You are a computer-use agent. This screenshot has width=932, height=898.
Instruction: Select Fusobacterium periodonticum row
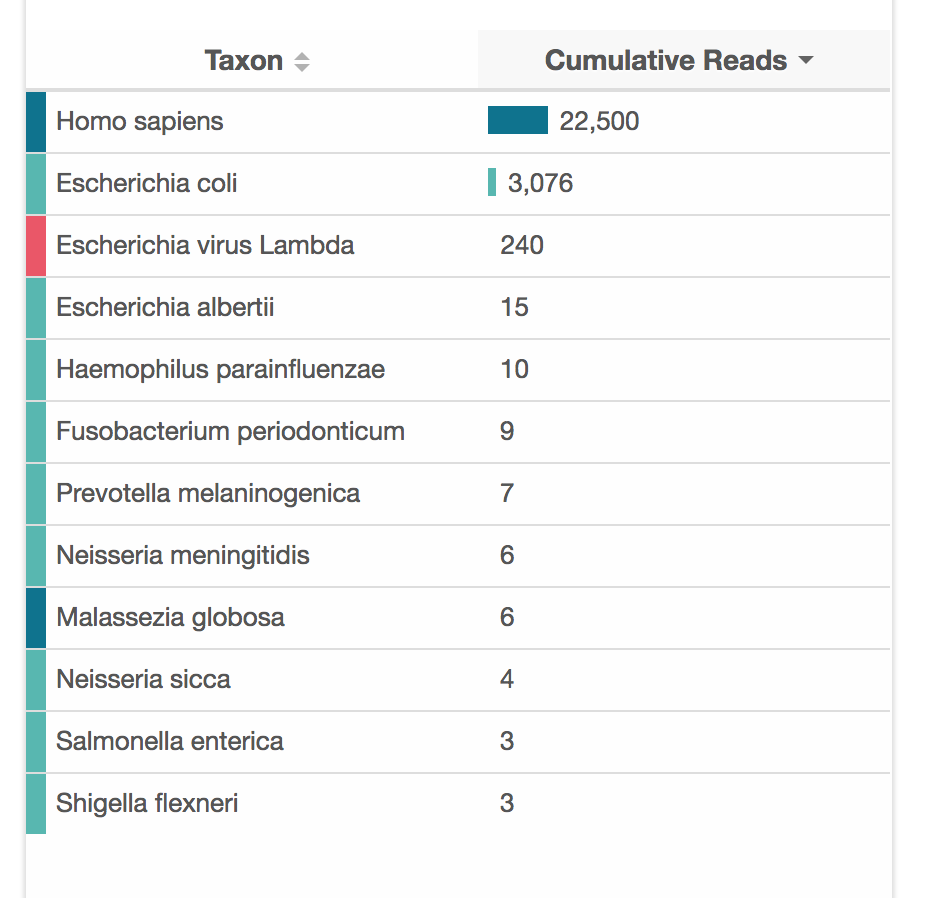point(230,432)
